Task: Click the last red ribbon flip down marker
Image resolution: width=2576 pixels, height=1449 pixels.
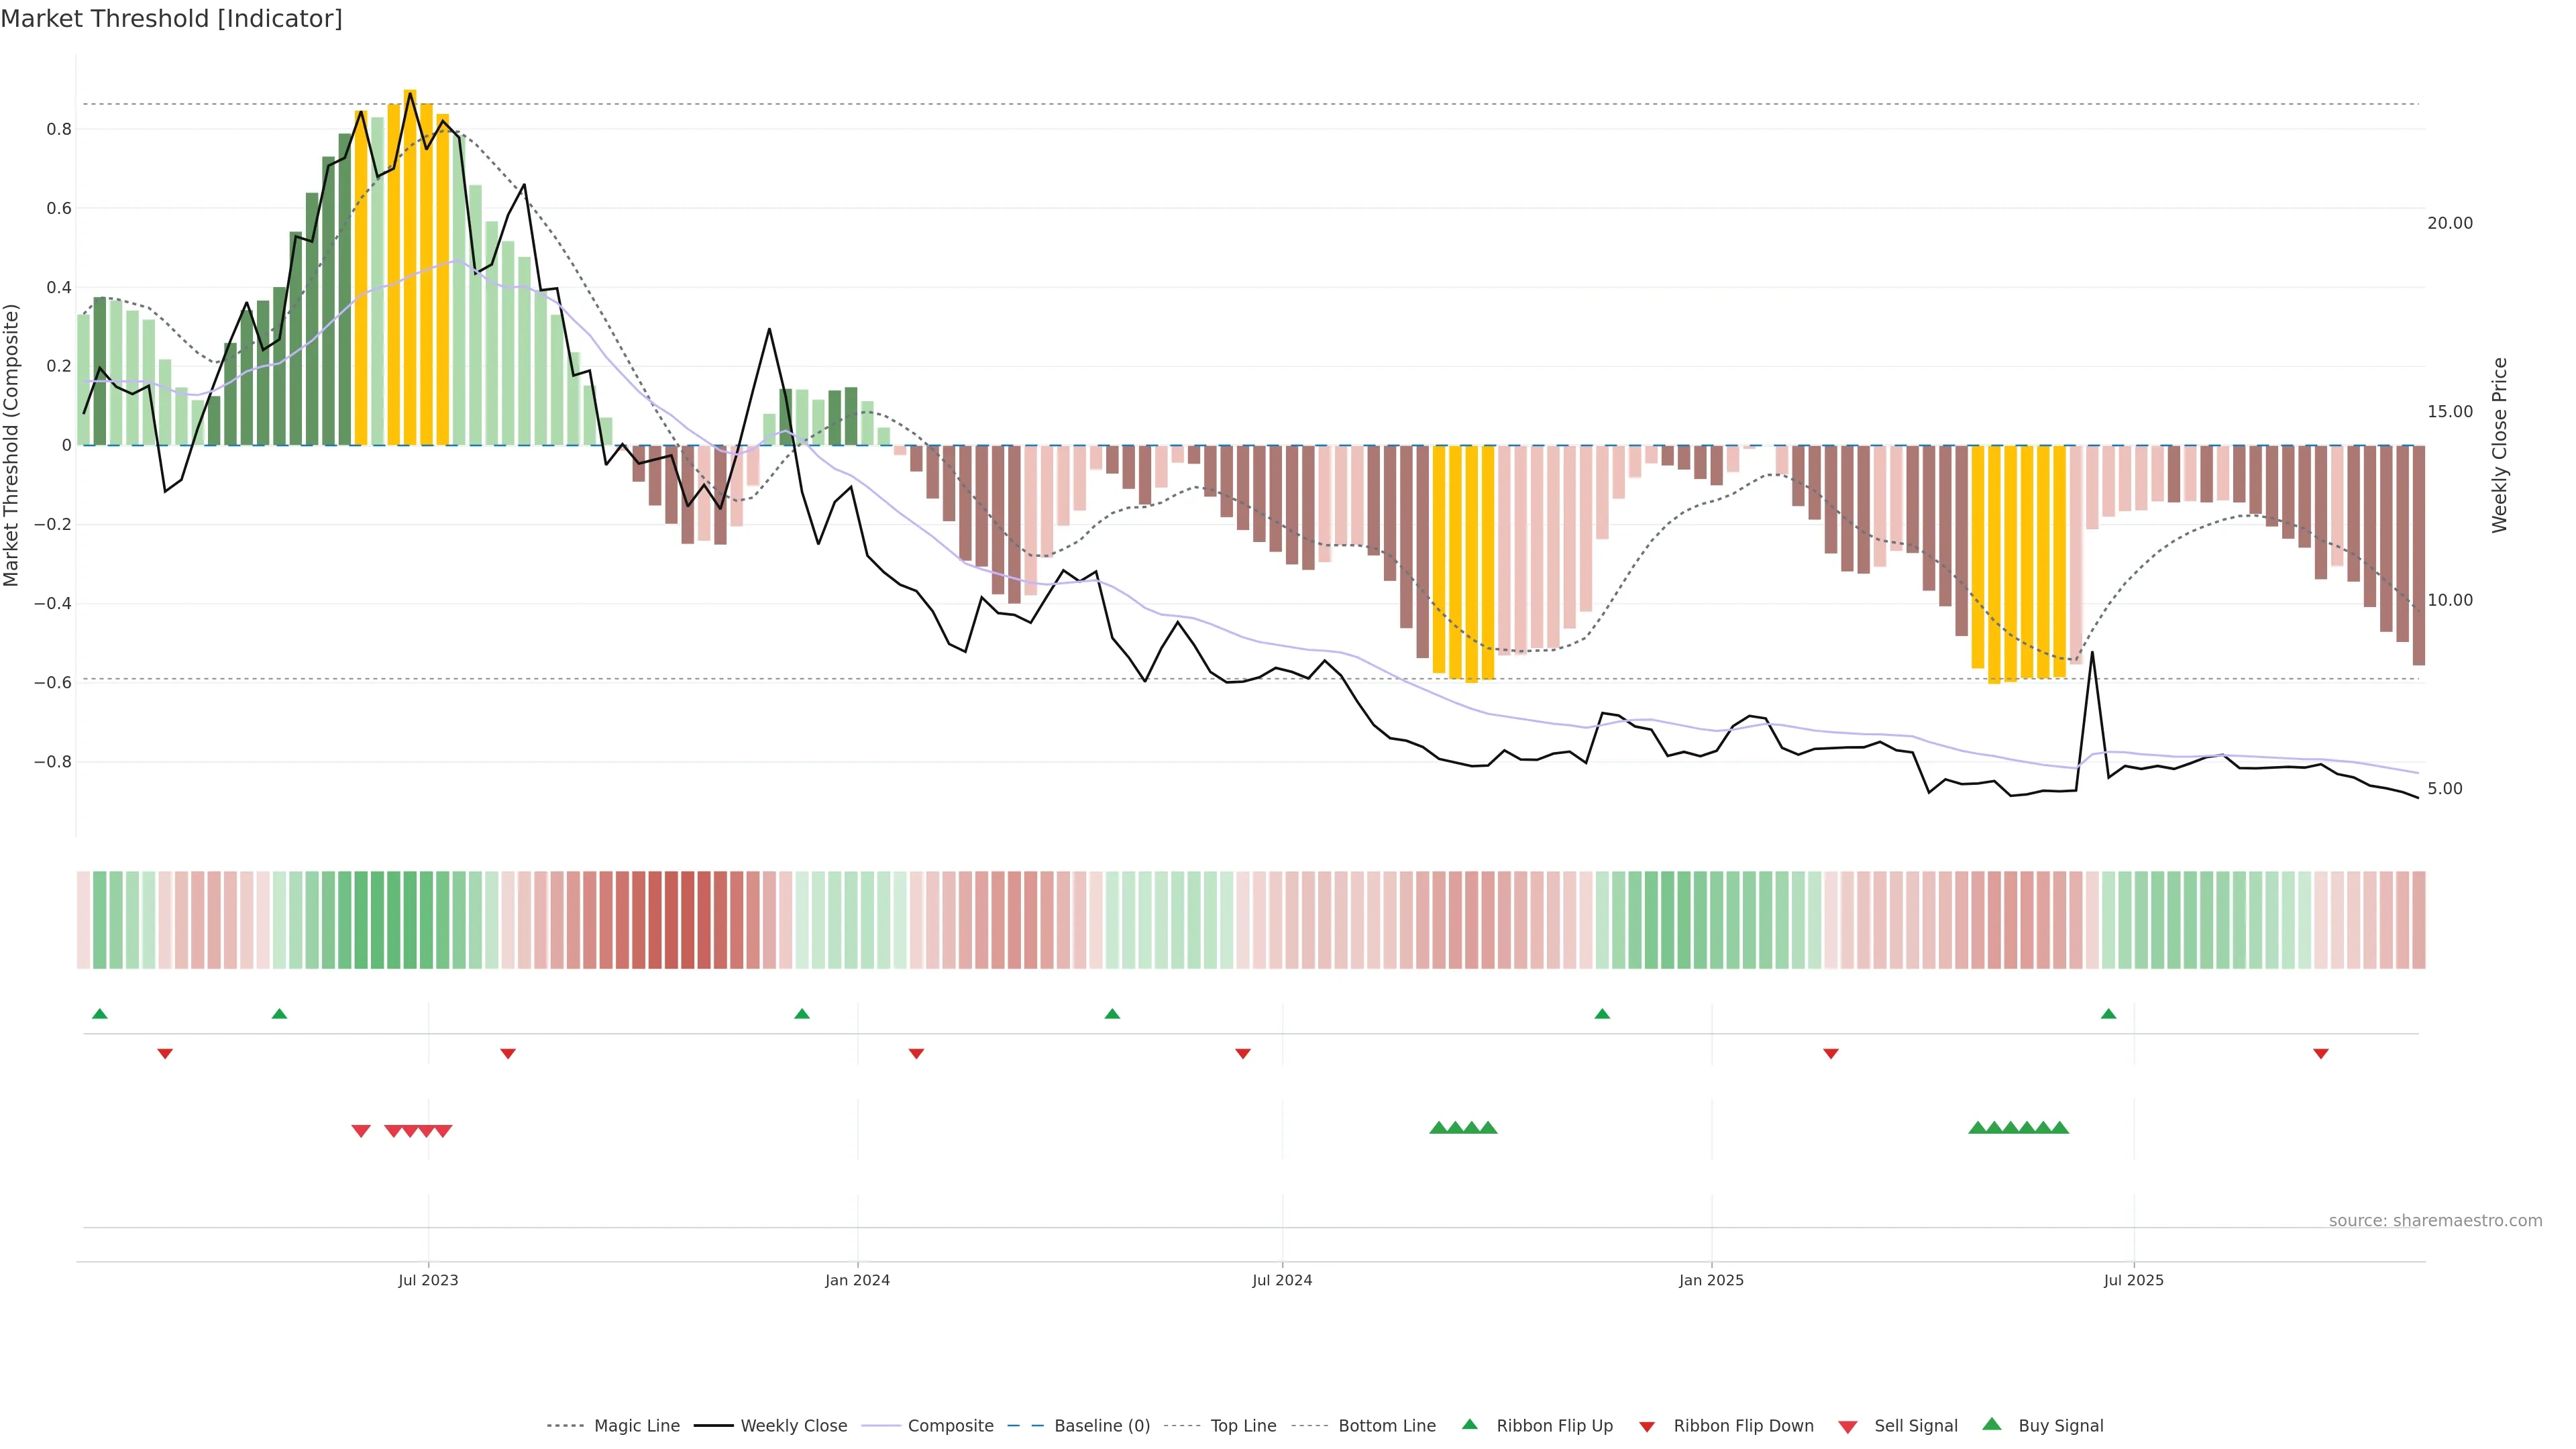Action: click(2321, 1053)
